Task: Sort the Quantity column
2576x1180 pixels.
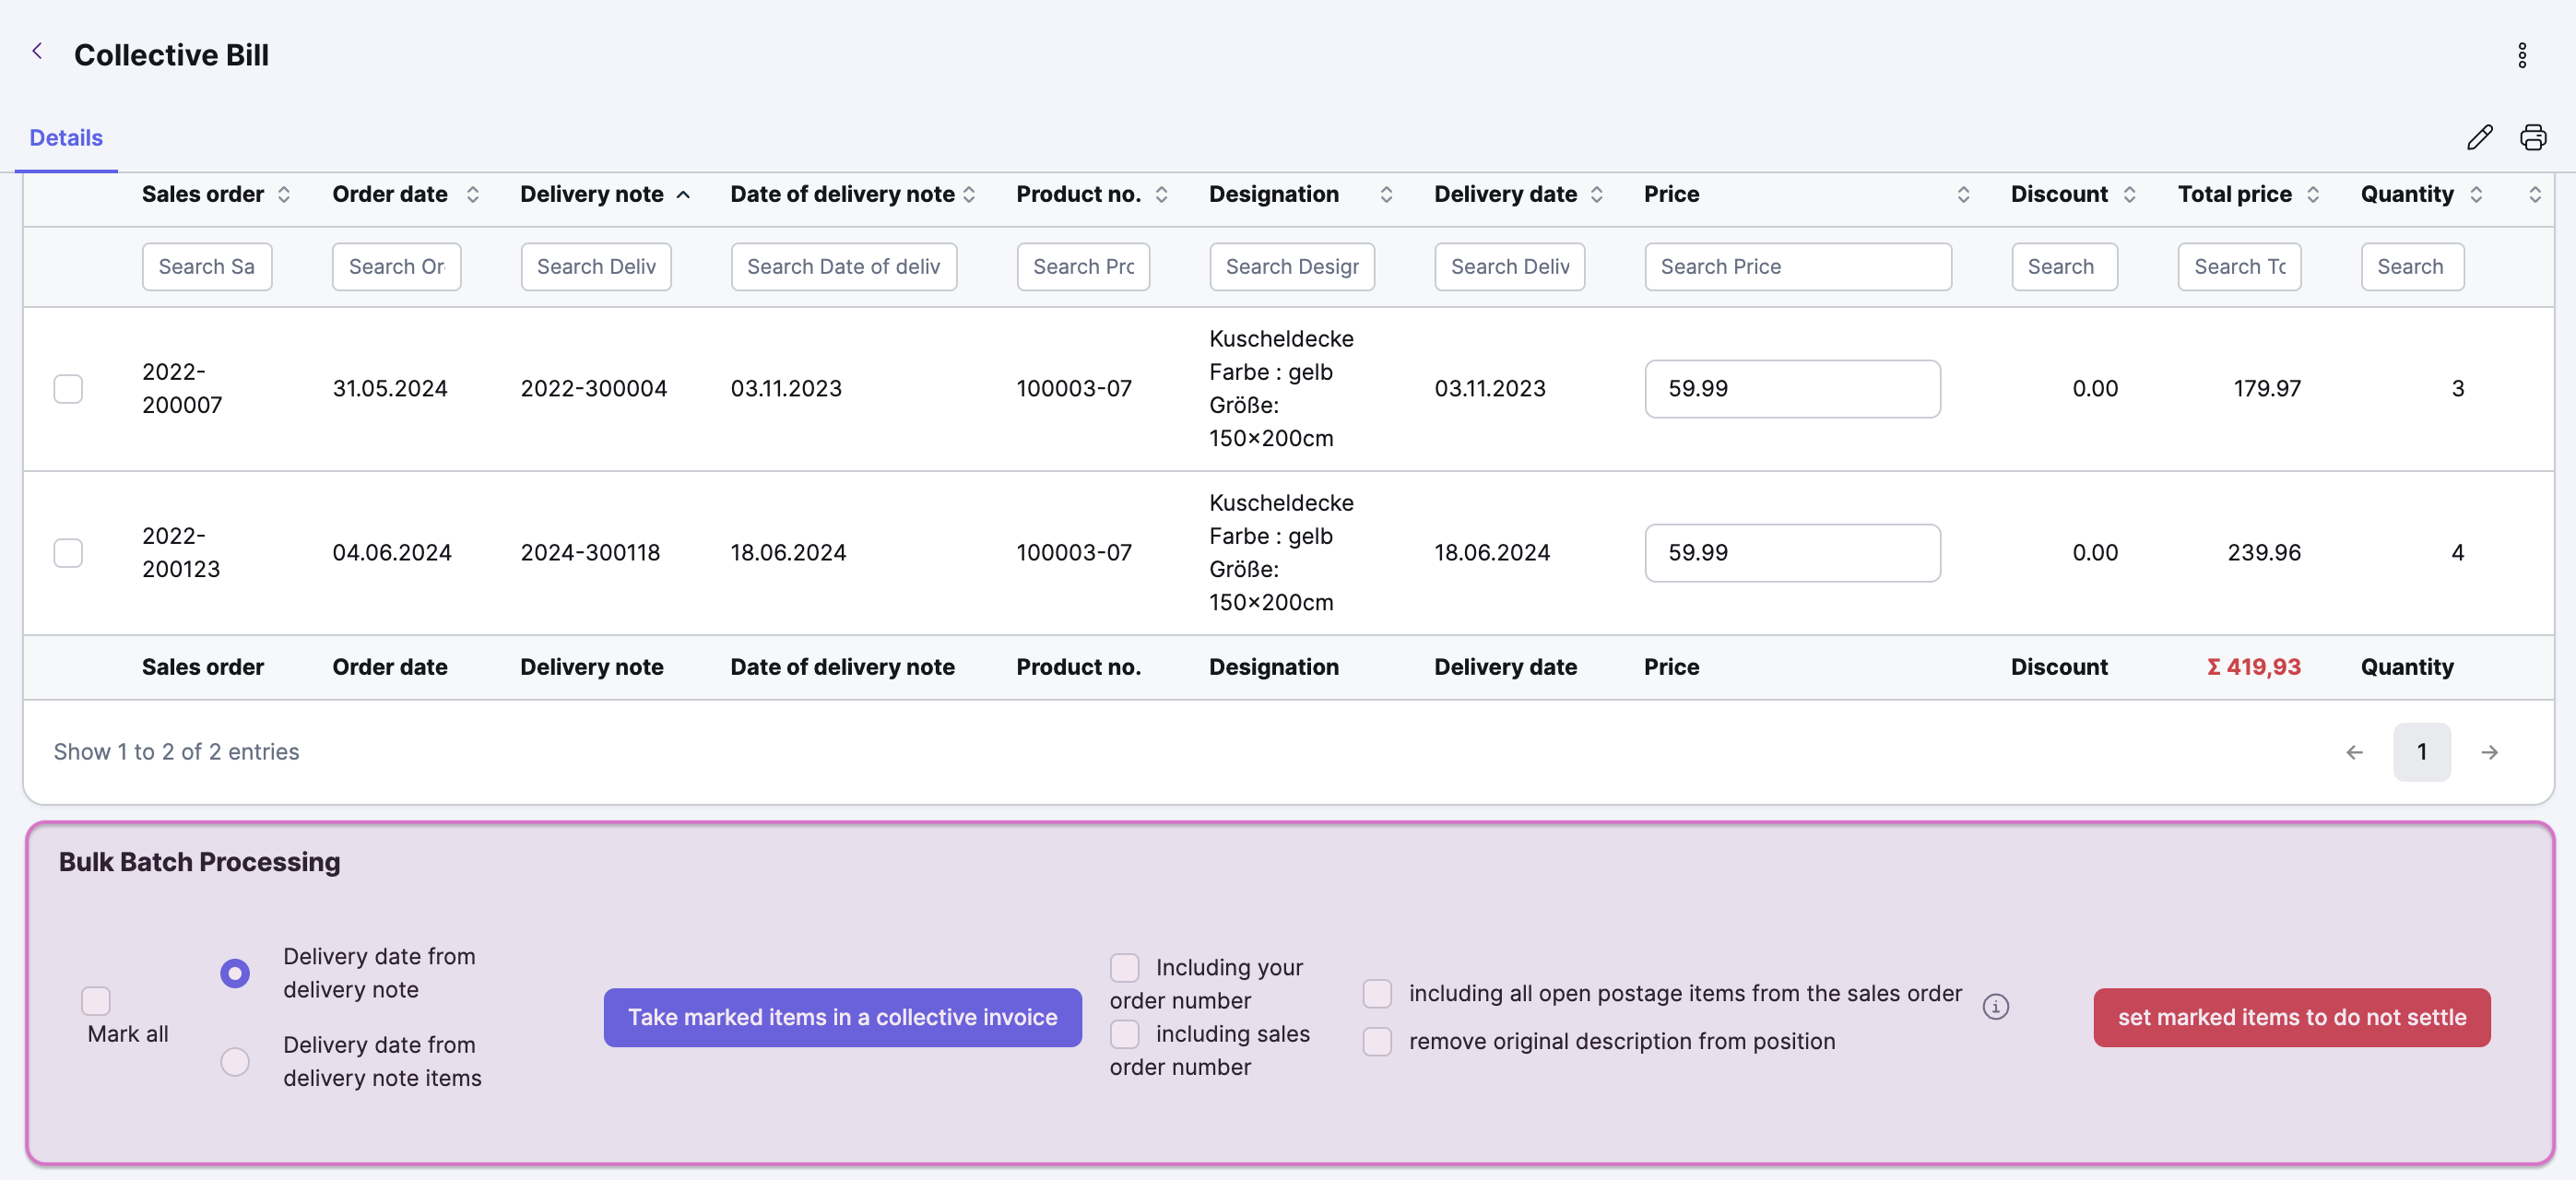Action: tap(2476, 195)
